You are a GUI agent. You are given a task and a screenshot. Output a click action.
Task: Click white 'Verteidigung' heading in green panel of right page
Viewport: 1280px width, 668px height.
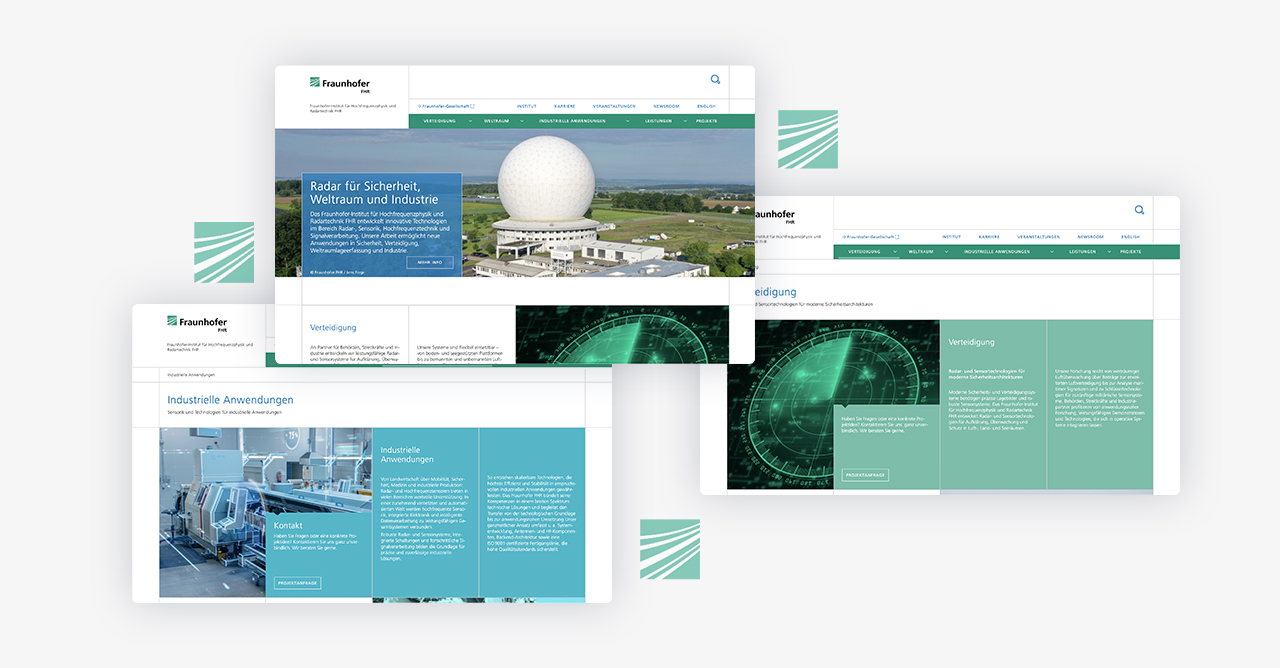click(x=972, y=342)
